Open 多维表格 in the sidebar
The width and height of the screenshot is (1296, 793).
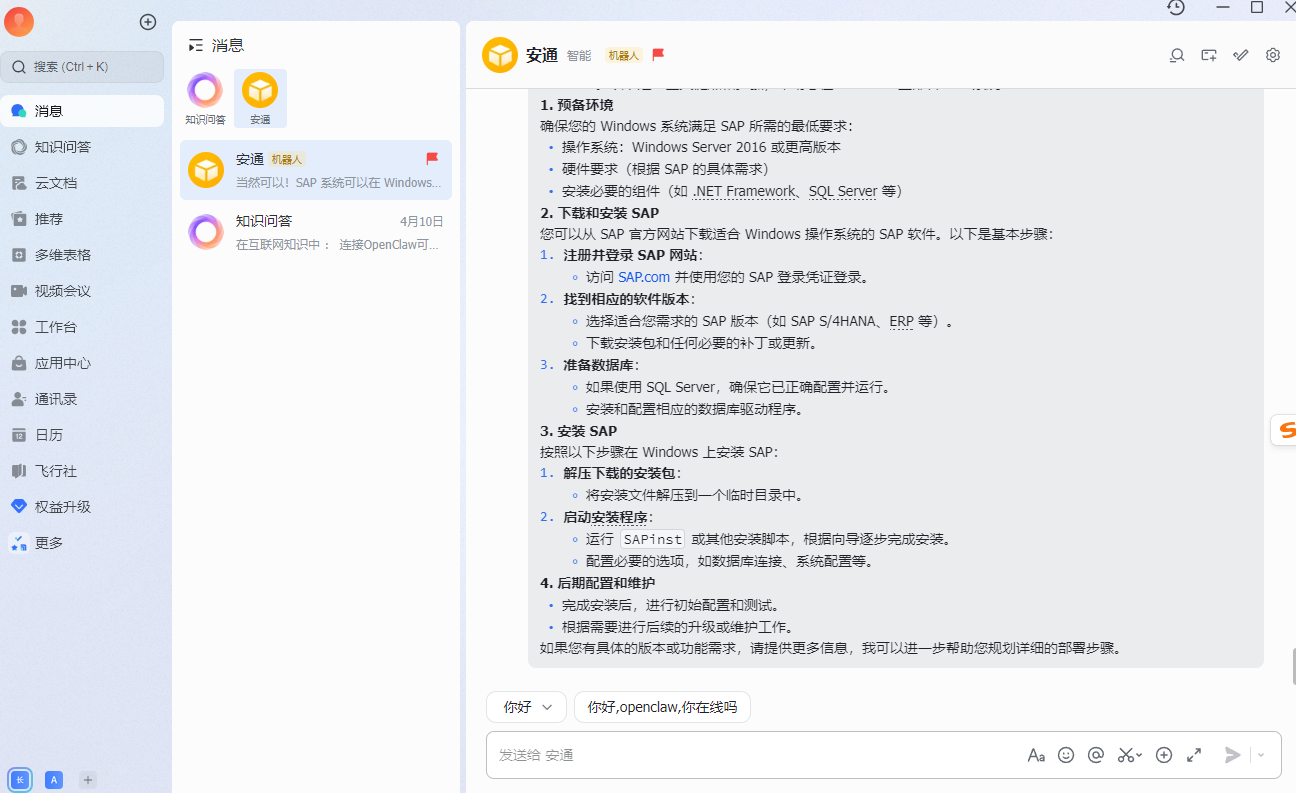click(83, 255)
